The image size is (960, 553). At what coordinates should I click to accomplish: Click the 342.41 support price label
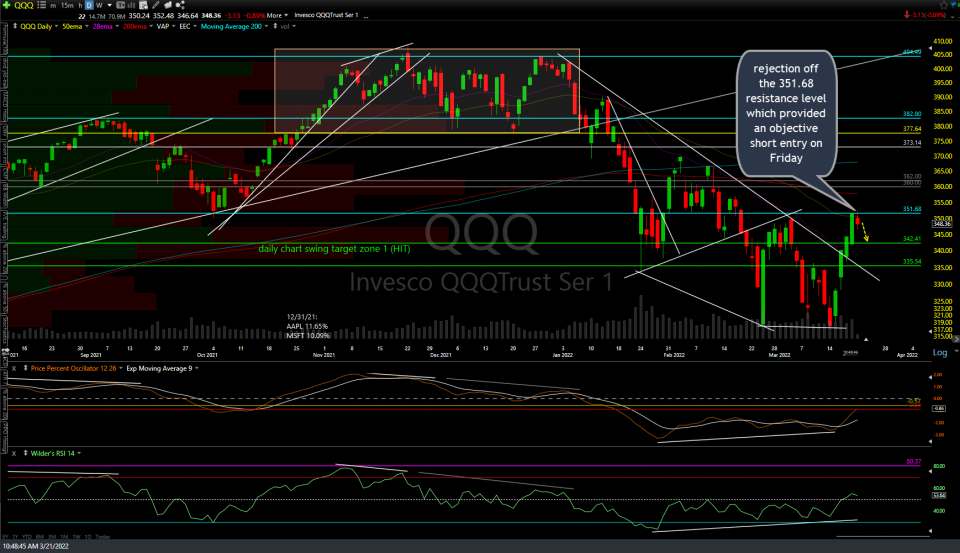click(912, 239)
